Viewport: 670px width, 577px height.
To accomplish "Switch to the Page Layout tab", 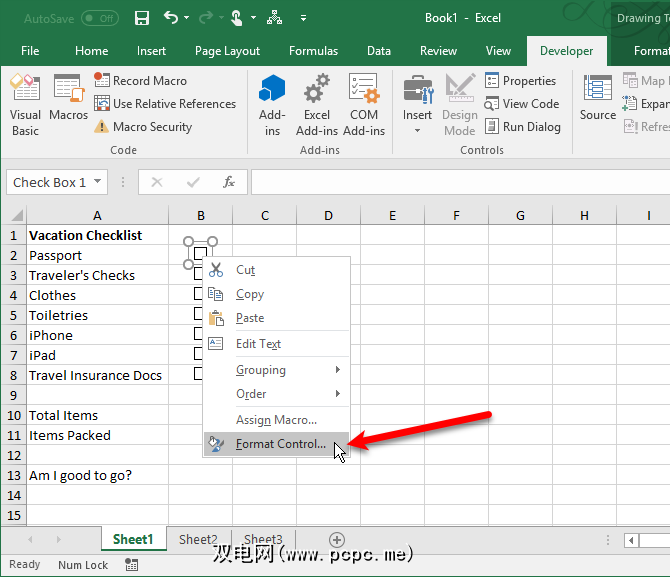I will [x=227, y=51].
